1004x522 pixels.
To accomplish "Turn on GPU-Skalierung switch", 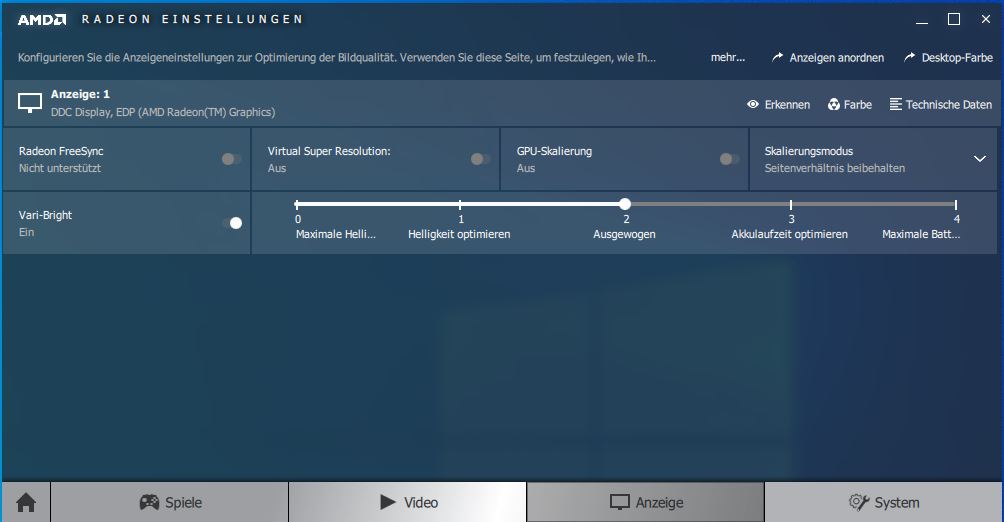I will (x=729, y=159).
